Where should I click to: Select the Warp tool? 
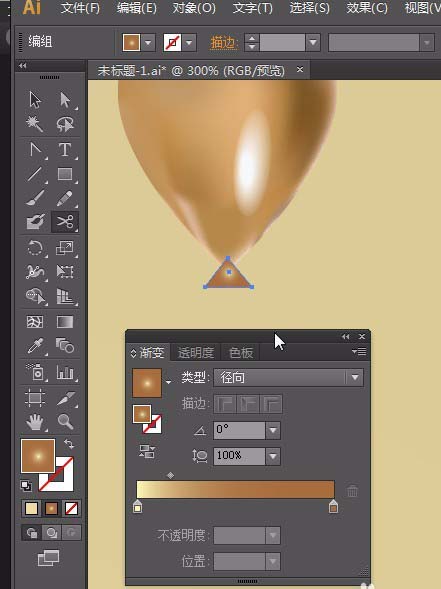point(35,272)
